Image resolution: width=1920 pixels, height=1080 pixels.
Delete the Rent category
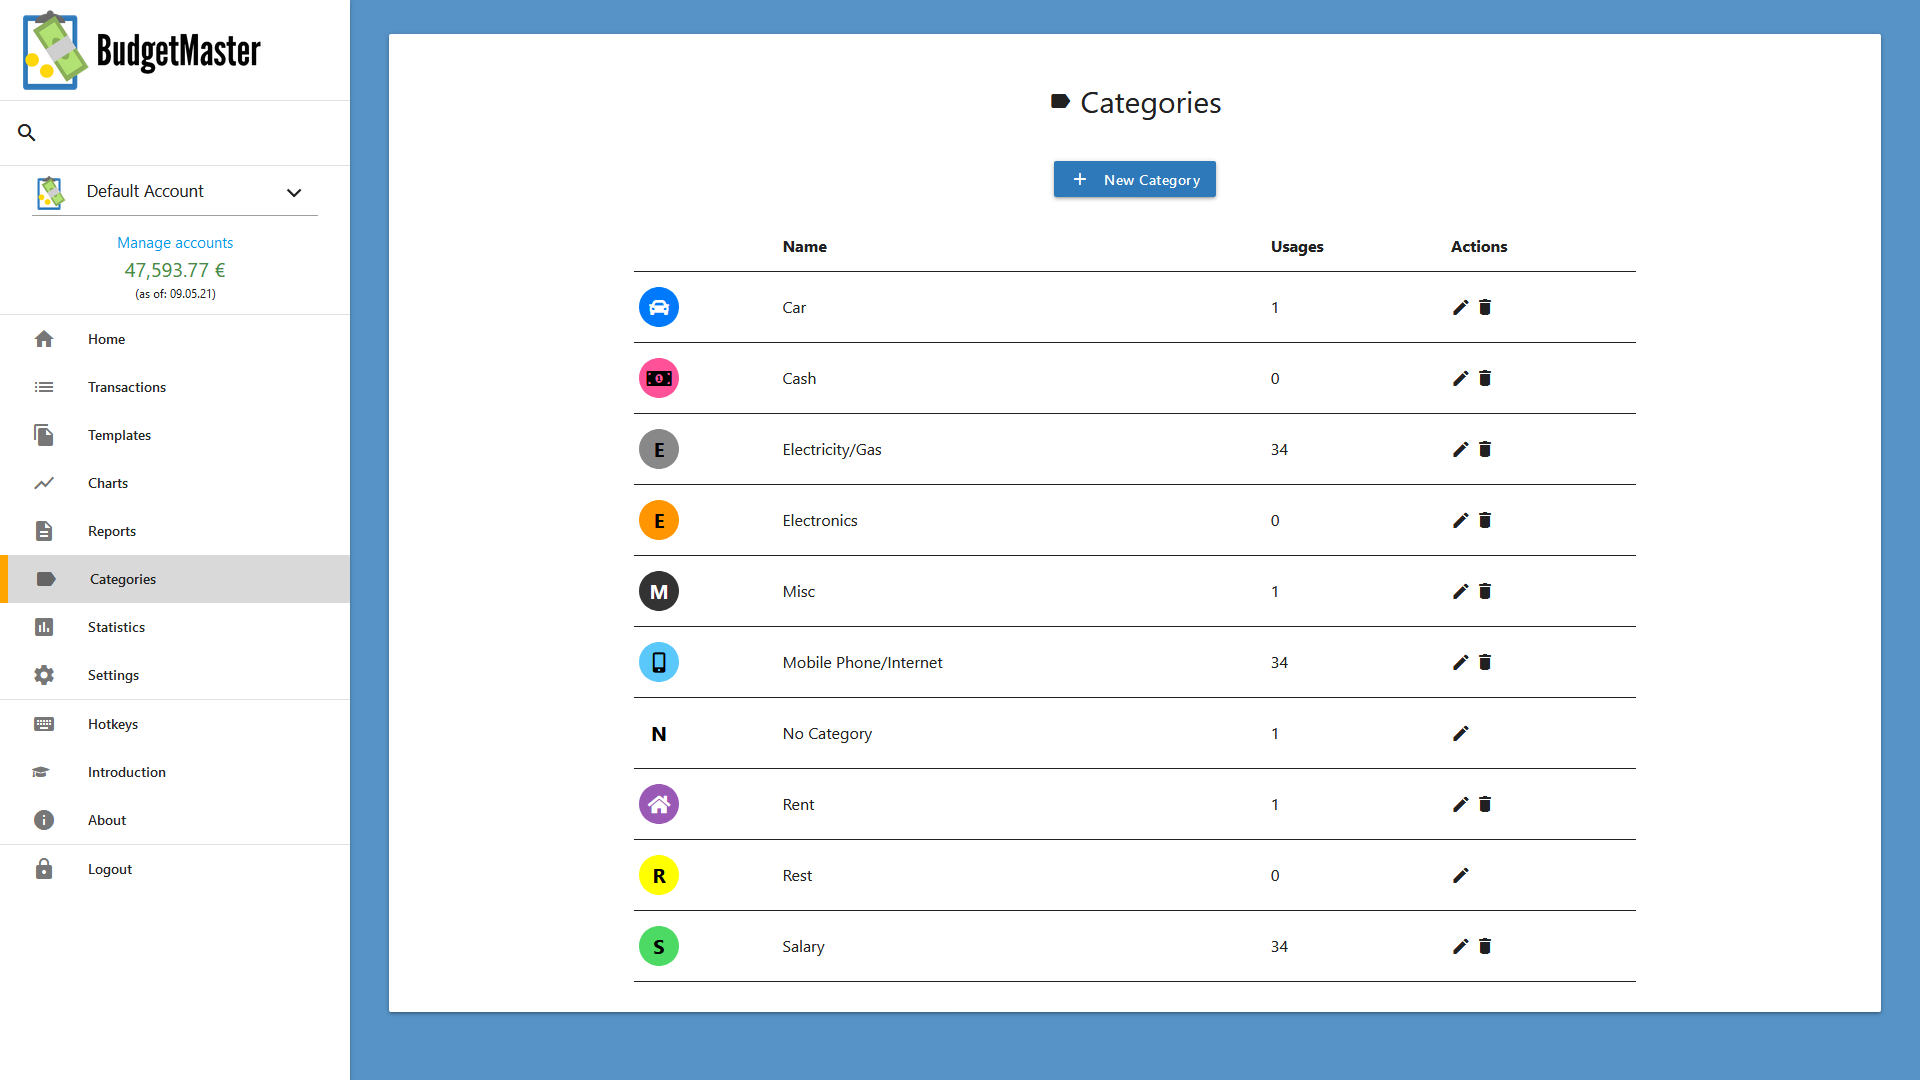pos(1485,804)
